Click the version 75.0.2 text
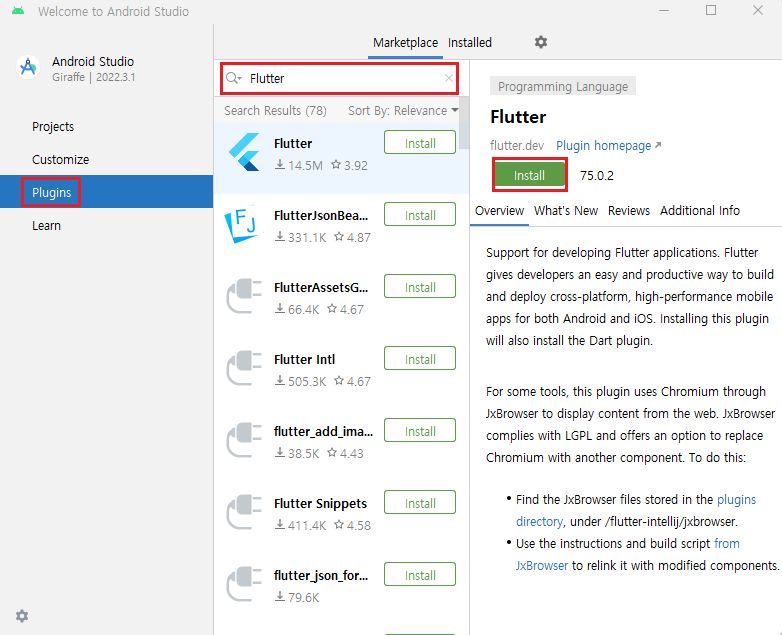782x635 pixels. click(596, 176)
